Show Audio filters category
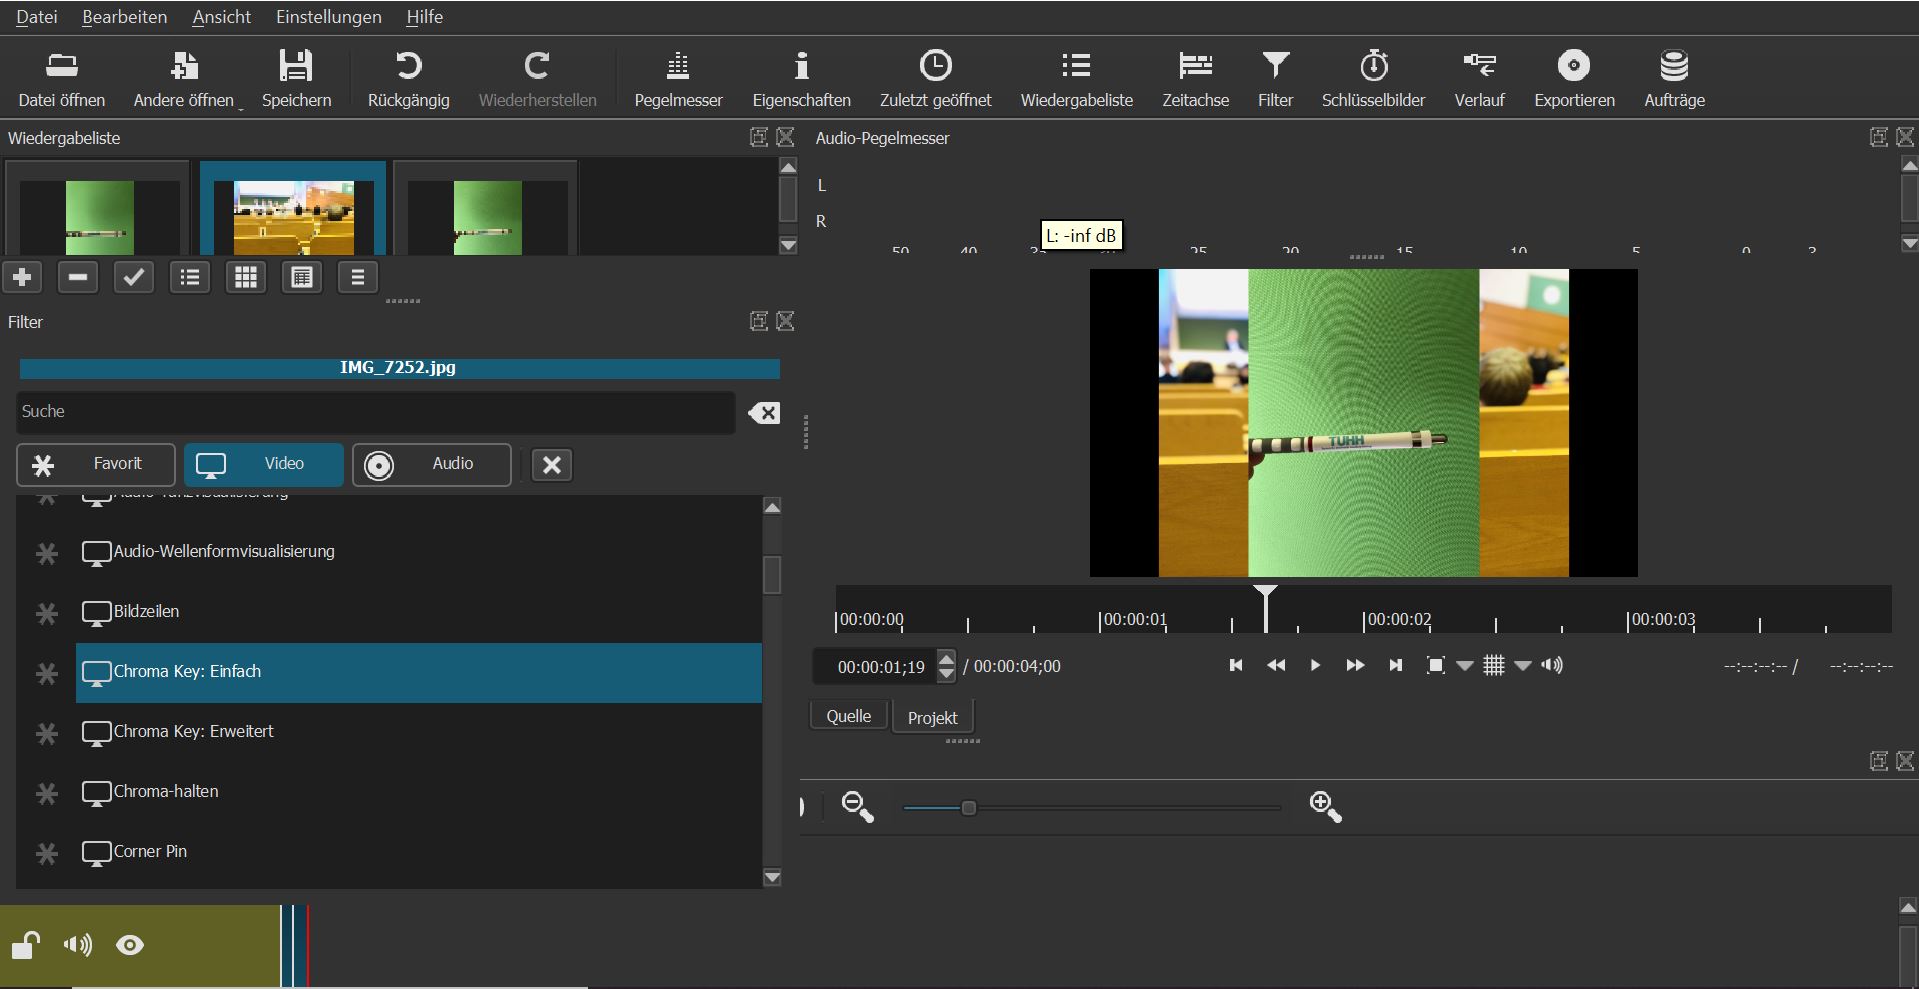 tap(431, 464)
